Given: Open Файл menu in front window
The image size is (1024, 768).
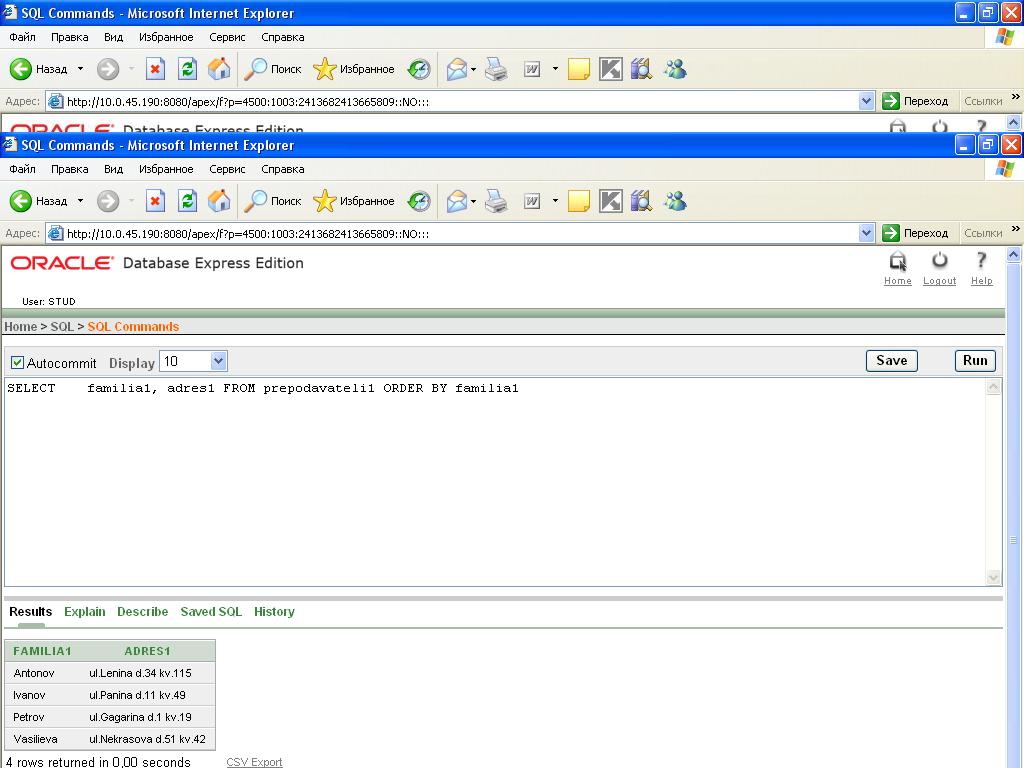Looking at the screenshot, I should tap(22, 169).
